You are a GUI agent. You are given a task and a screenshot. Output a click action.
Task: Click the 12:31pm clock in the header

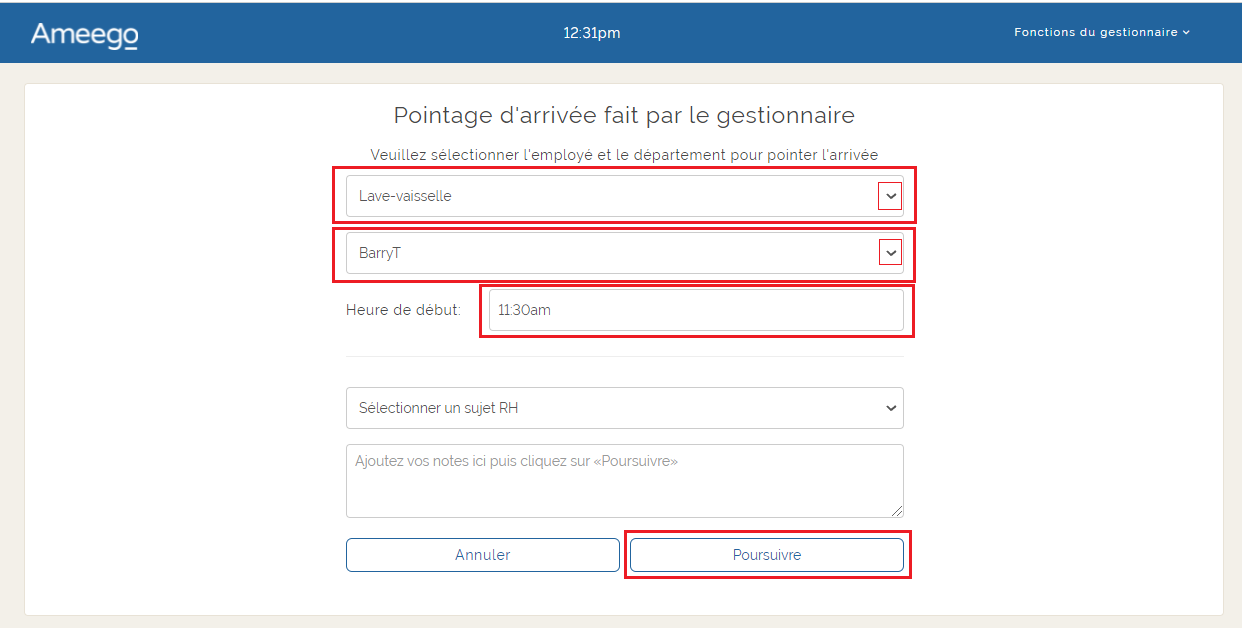pos(591,33)
